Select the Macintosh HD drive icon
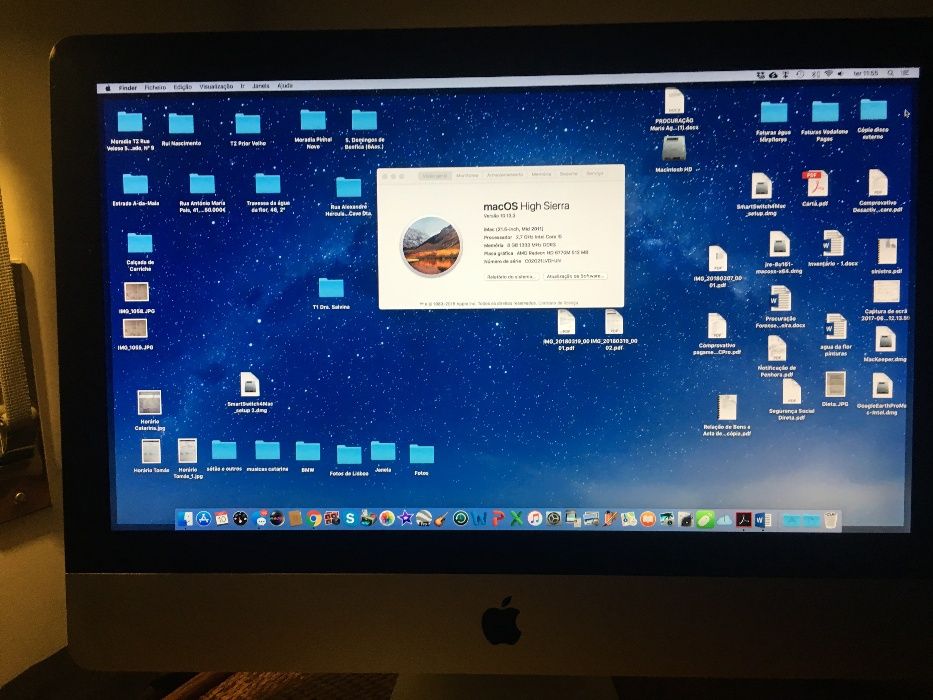933x700 pixels. click(x=674, y=154)
